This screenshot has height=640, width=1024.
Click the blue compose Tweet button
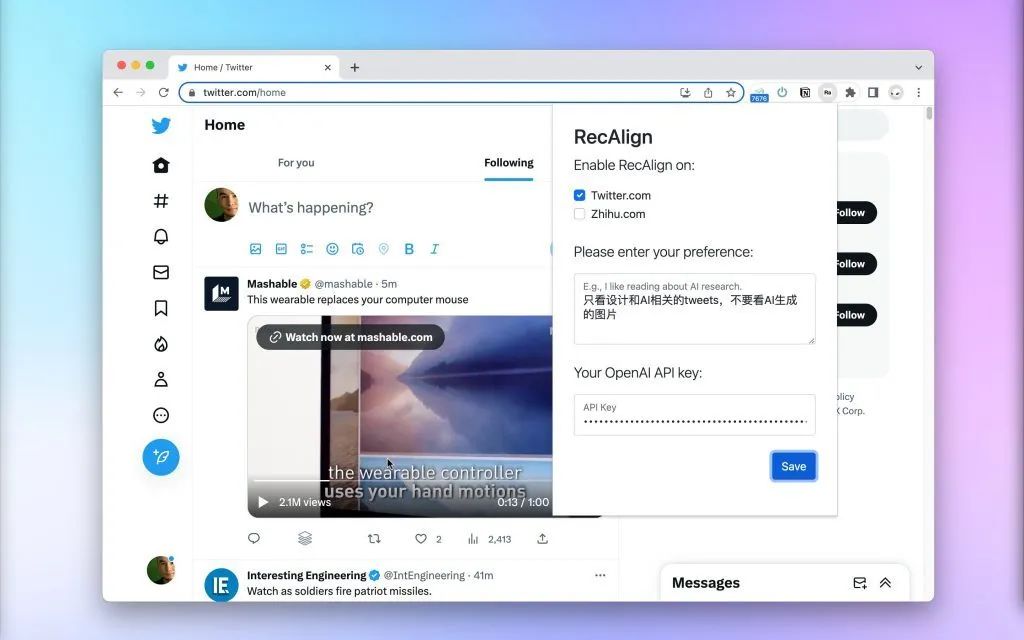(161, 457)
